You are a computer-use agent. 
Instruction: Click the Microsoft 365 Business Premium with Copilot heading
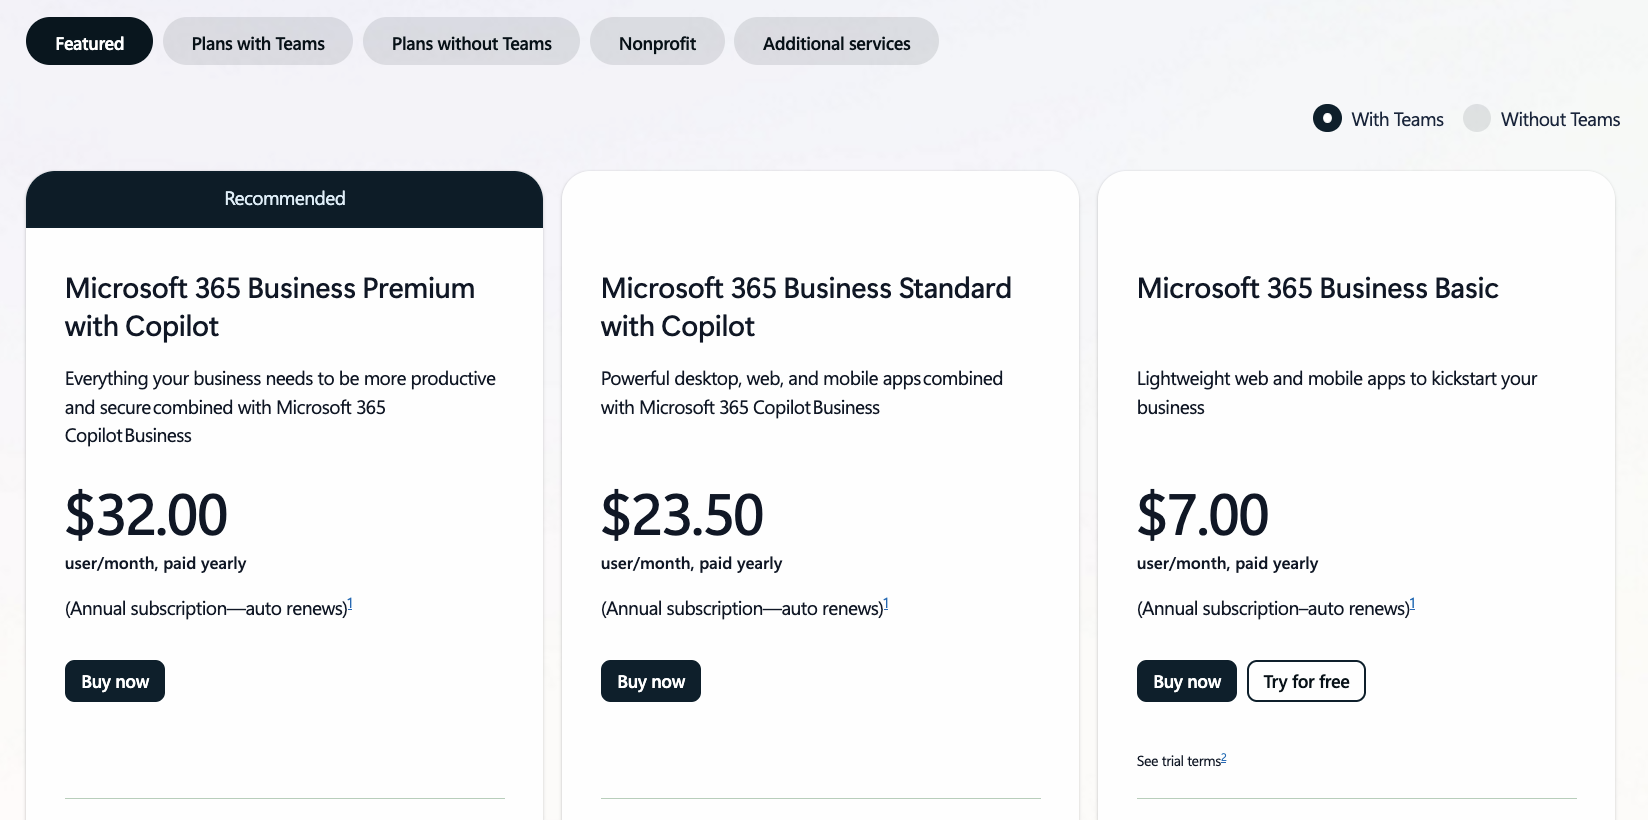click(270, 307)
